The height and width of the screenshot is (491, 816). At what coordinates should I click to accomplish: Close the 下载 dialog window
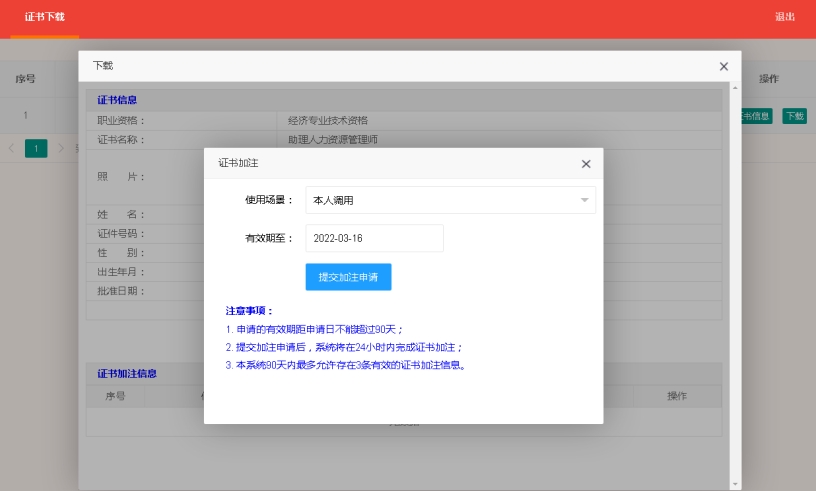pos(724,66)
